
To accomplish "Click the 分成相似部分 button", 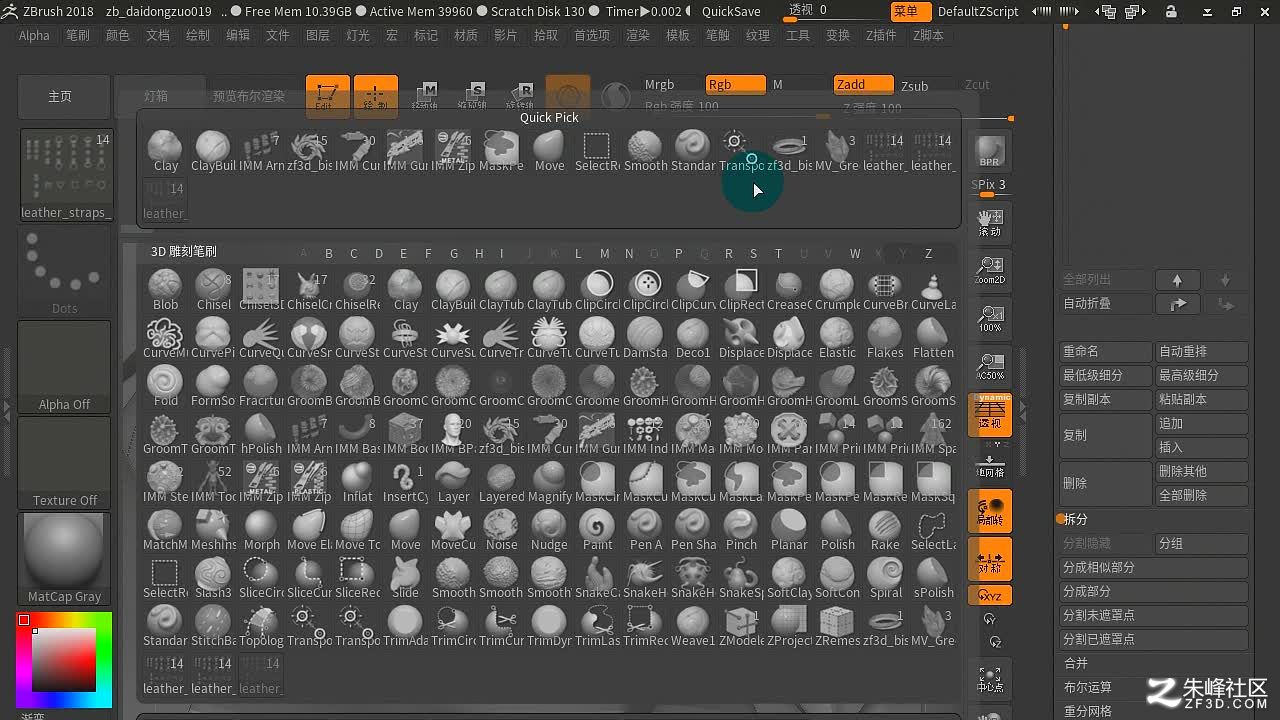I will (x=1154, y=567).
